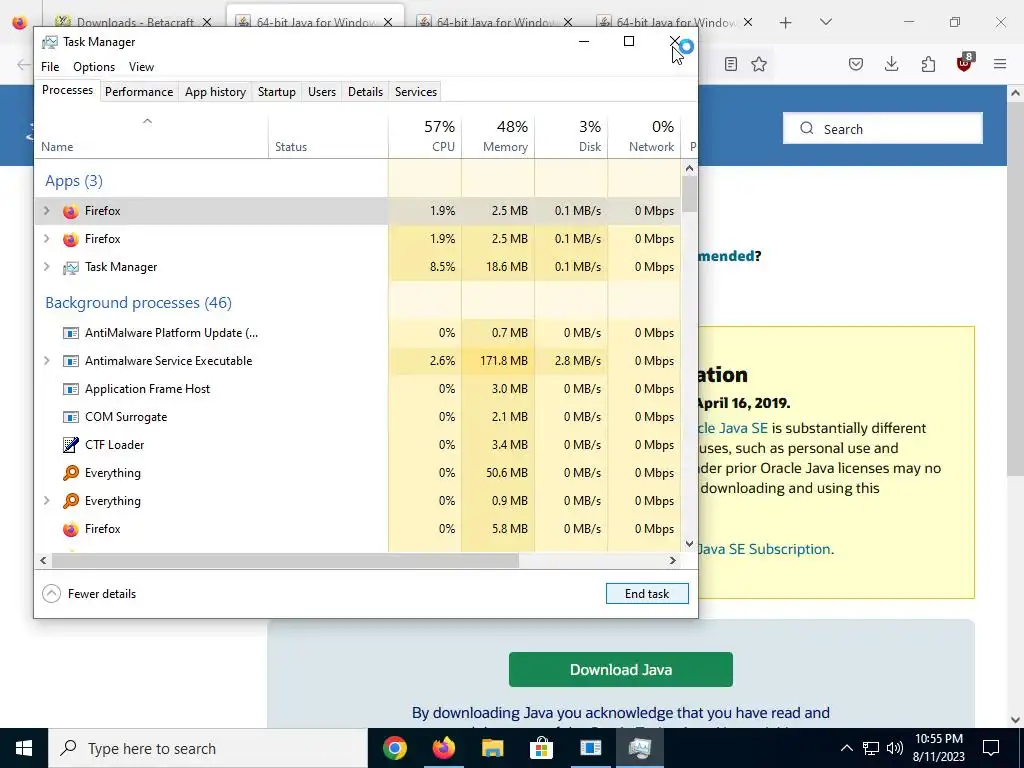
Task: Expand Antimalware Service Executable process
Action: 46,360
